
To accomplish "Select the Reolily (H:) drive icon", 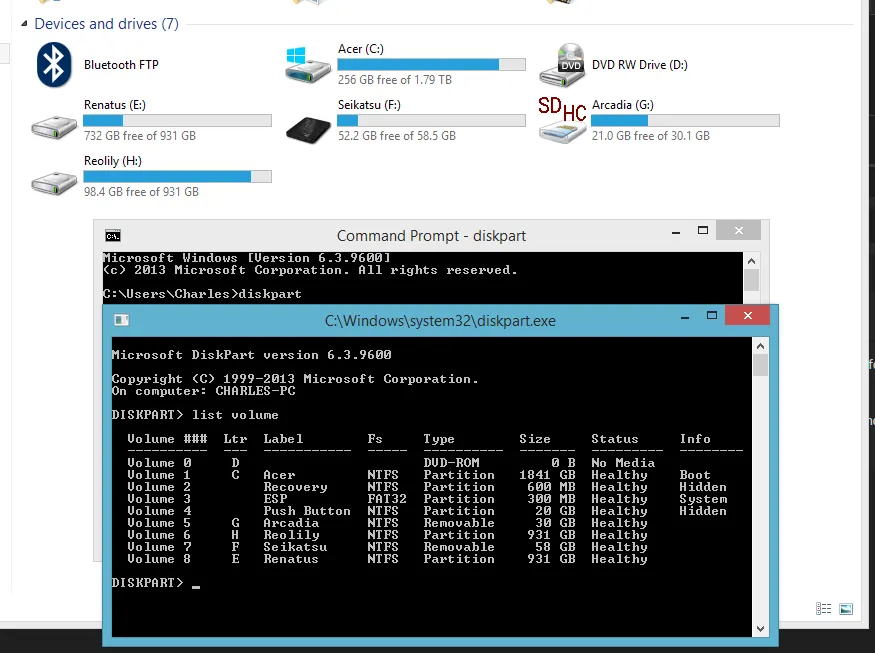I will pos(54,183).
